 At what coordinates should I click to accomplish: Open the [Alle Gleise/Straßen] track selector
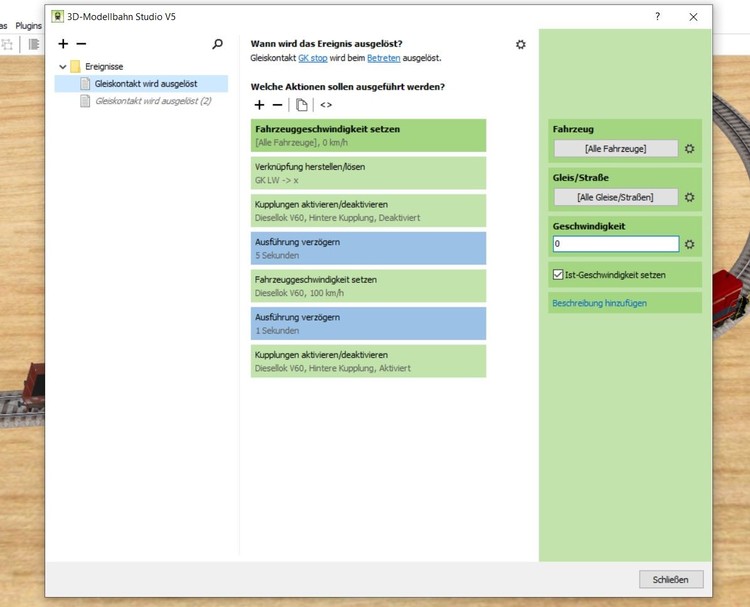(x=616, y=197)
